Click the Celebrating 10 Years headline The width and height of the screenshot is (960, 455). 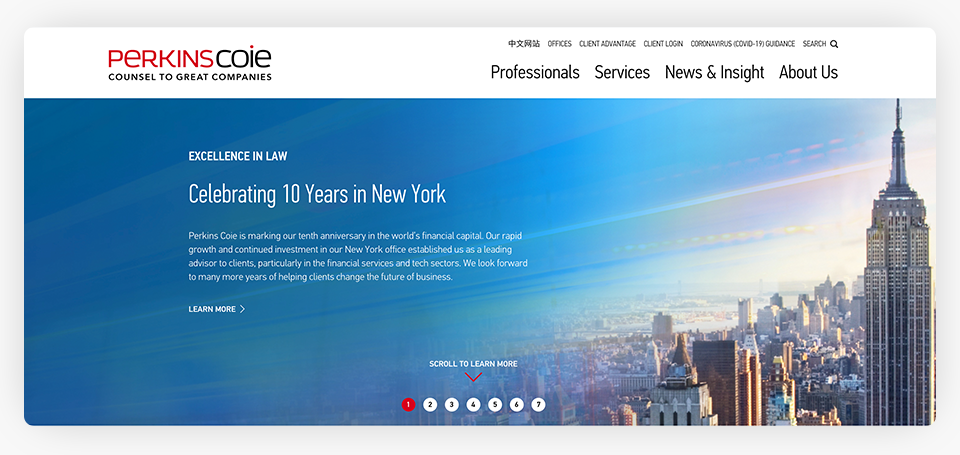click(317, 193)
